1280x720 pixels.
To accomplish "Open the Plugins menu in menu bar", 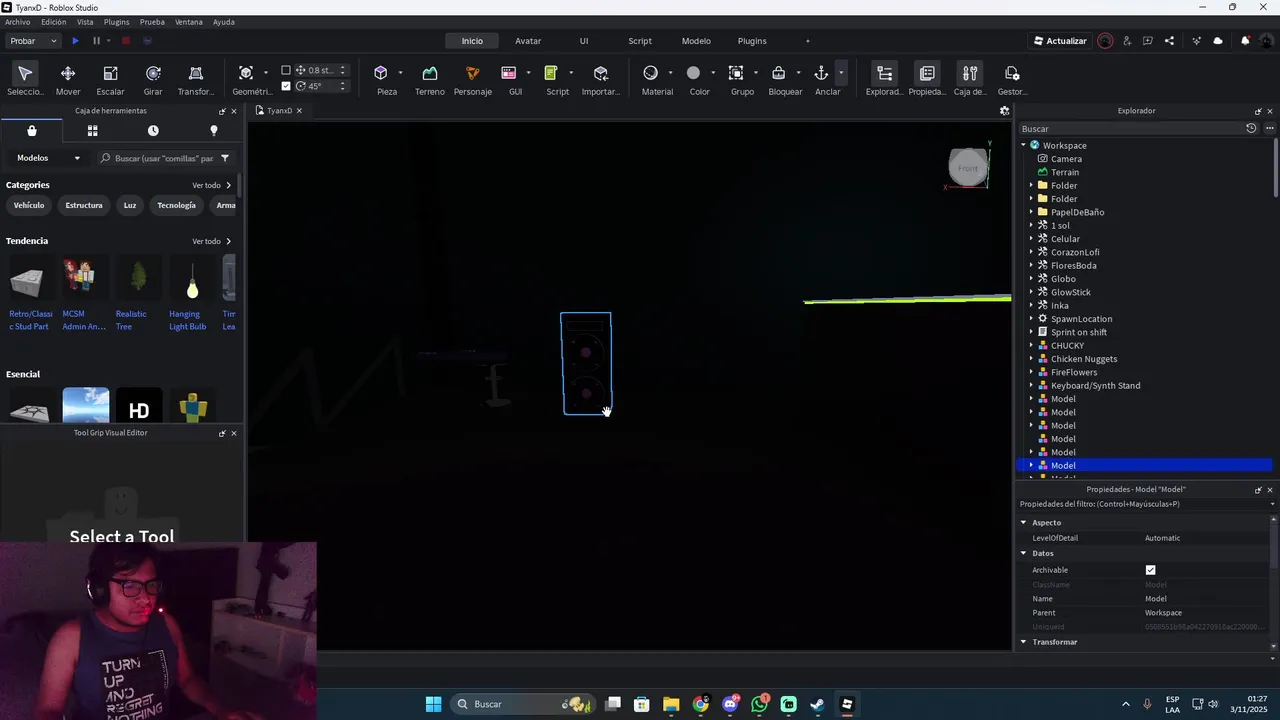I will (116, 21).
